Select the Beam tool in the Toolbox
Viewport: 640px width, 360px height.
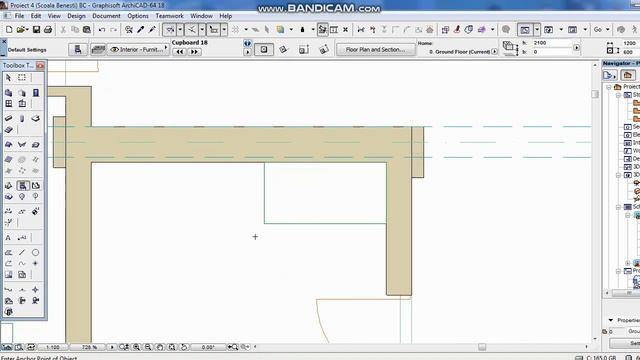pyautogui.click(x=8, y=118)
